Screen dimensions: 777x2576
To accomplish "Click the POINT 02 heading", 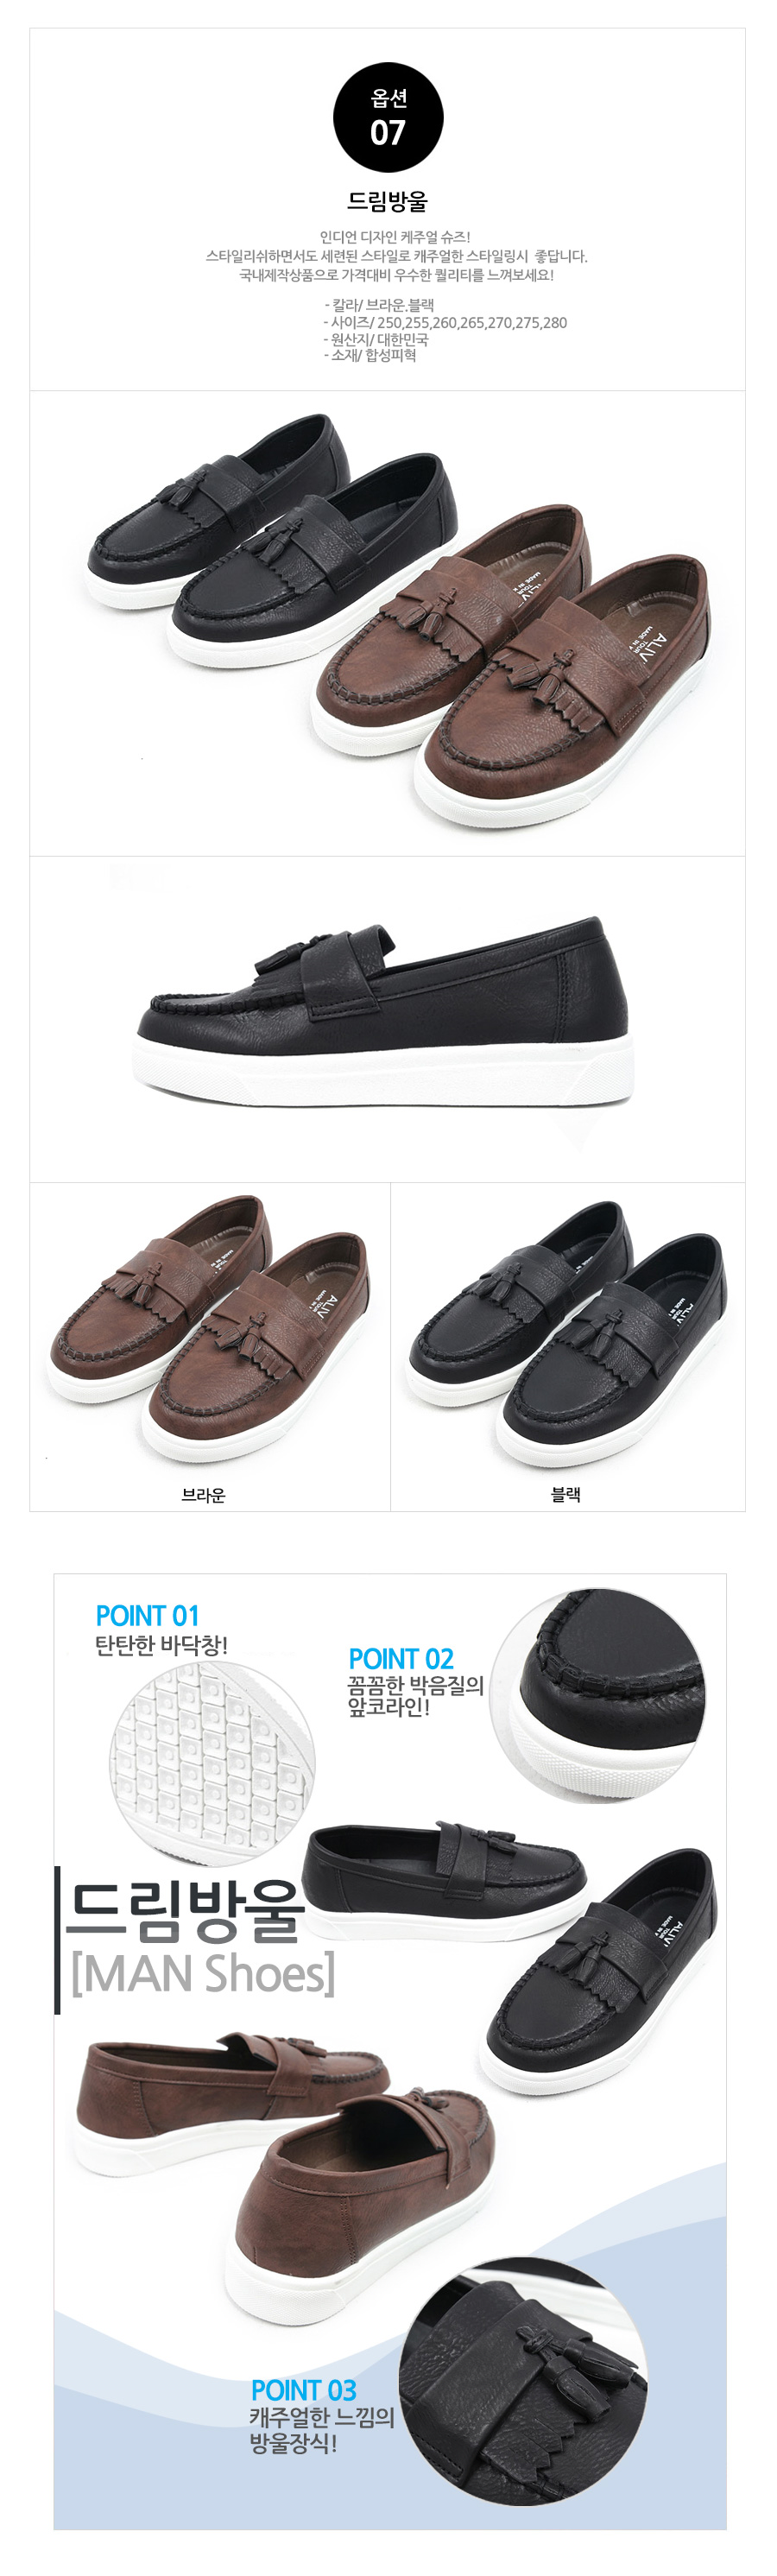I will click(x=401, y=1659).
